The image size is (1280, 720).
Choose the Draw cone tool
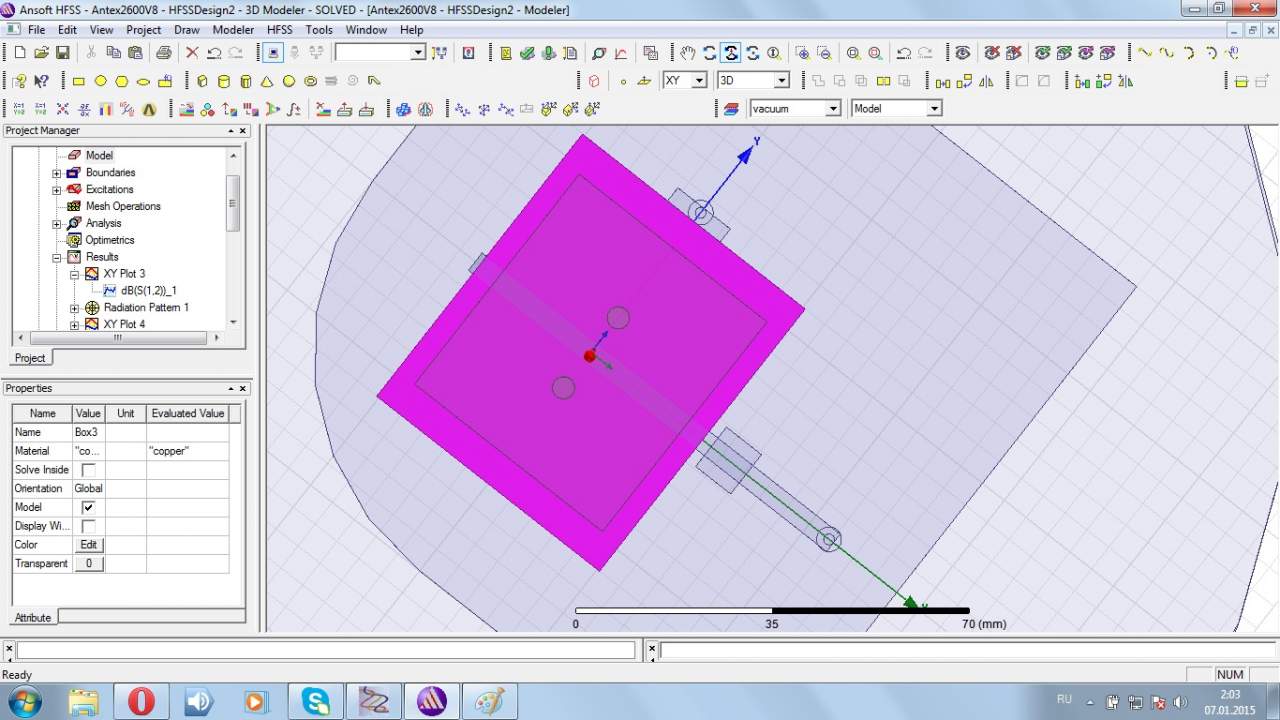coord(267,81)
